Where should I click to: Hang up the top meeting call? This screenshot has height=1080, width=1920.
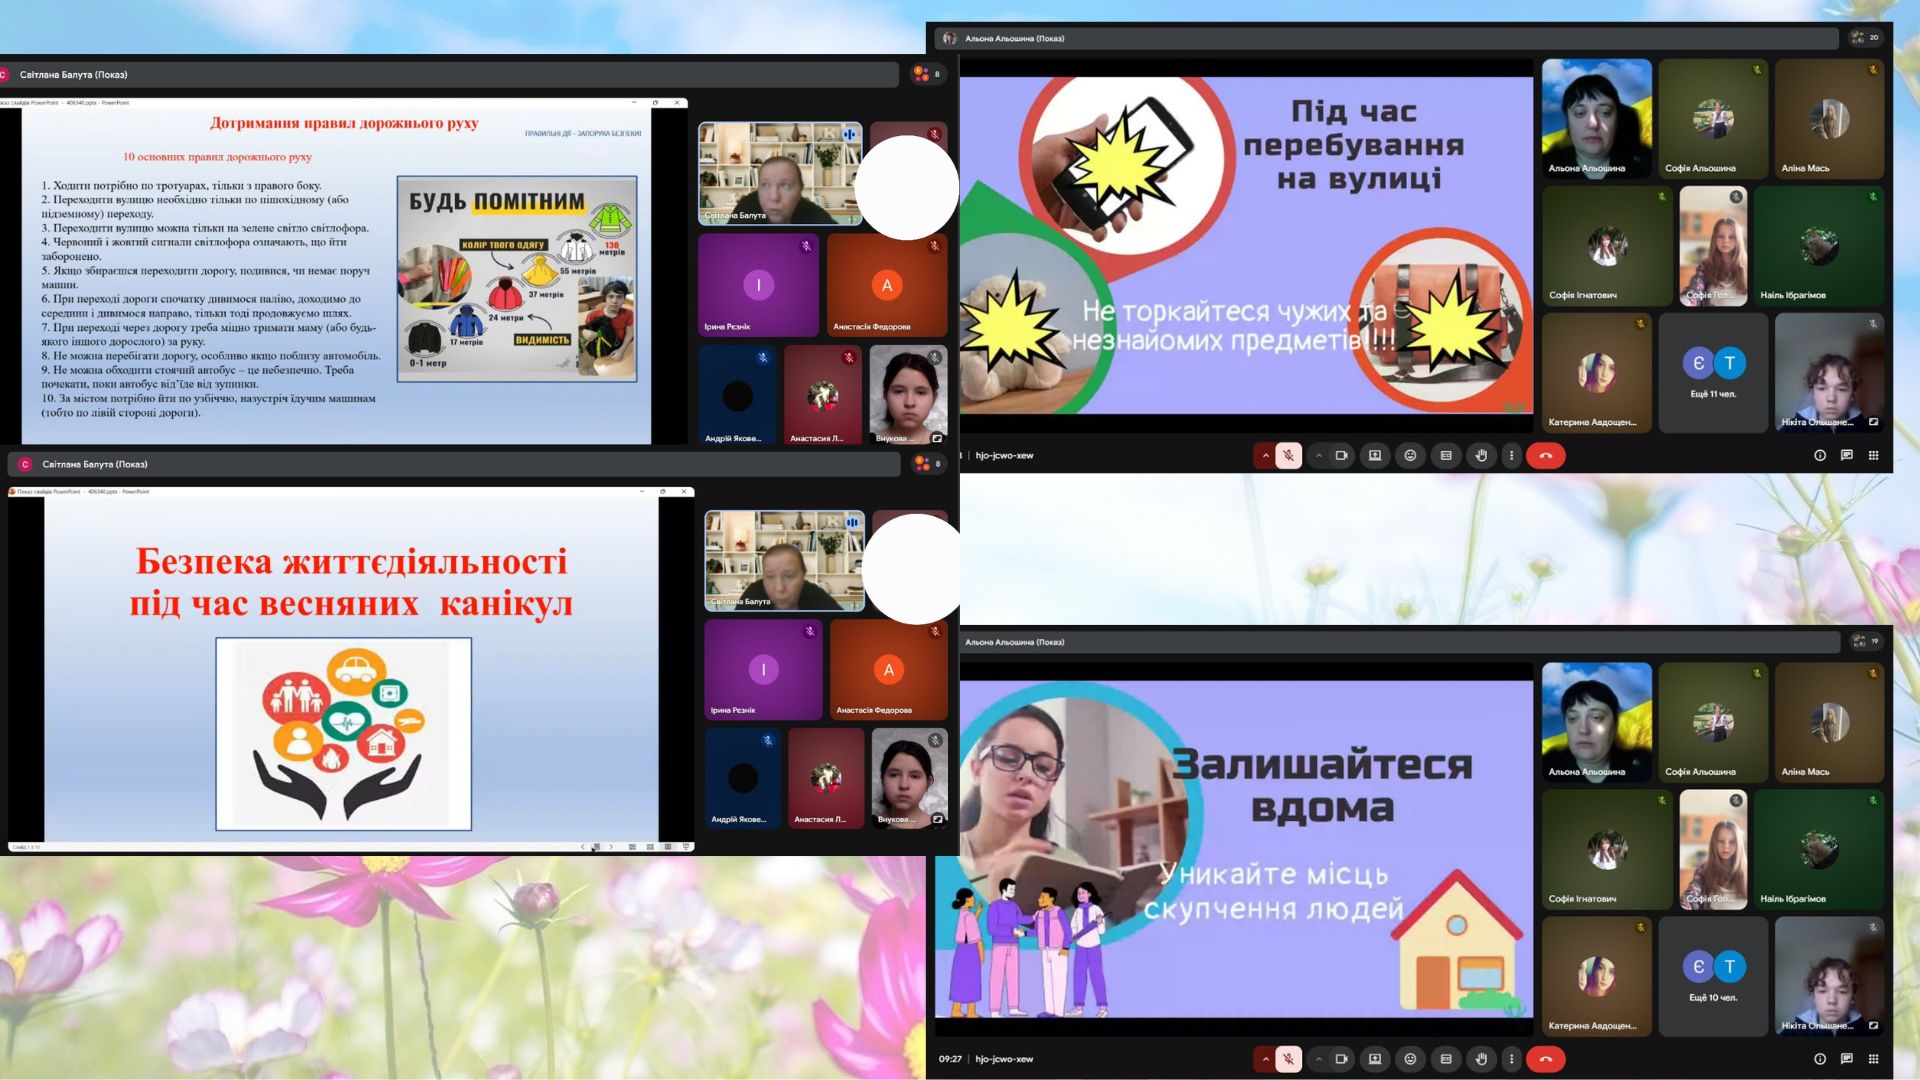point(1546,456)
